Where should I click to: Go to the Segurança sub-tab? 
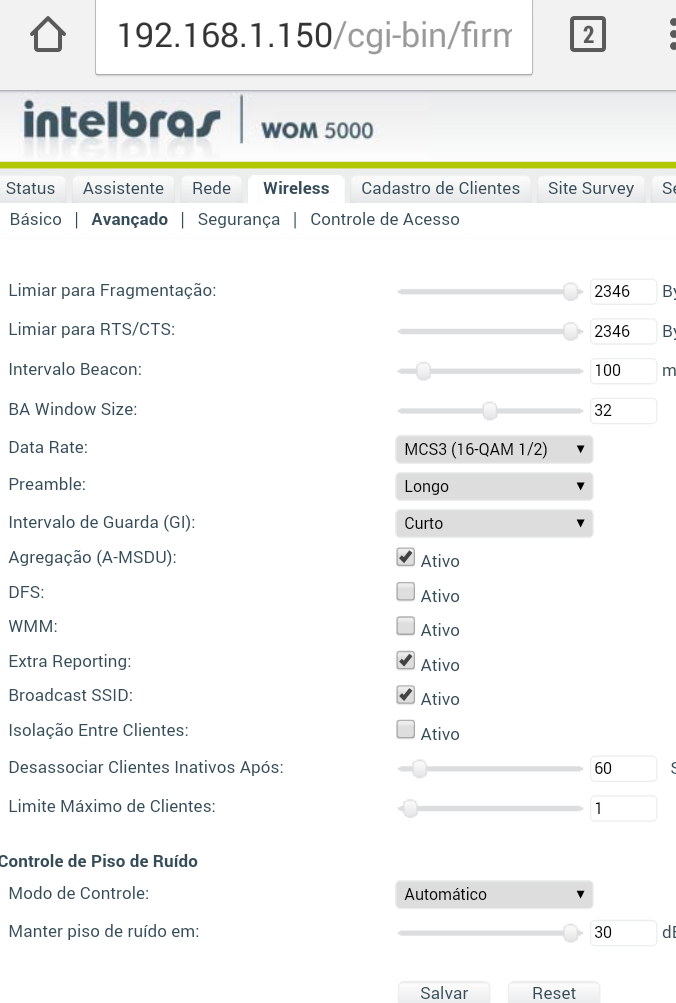coord(239,219)
